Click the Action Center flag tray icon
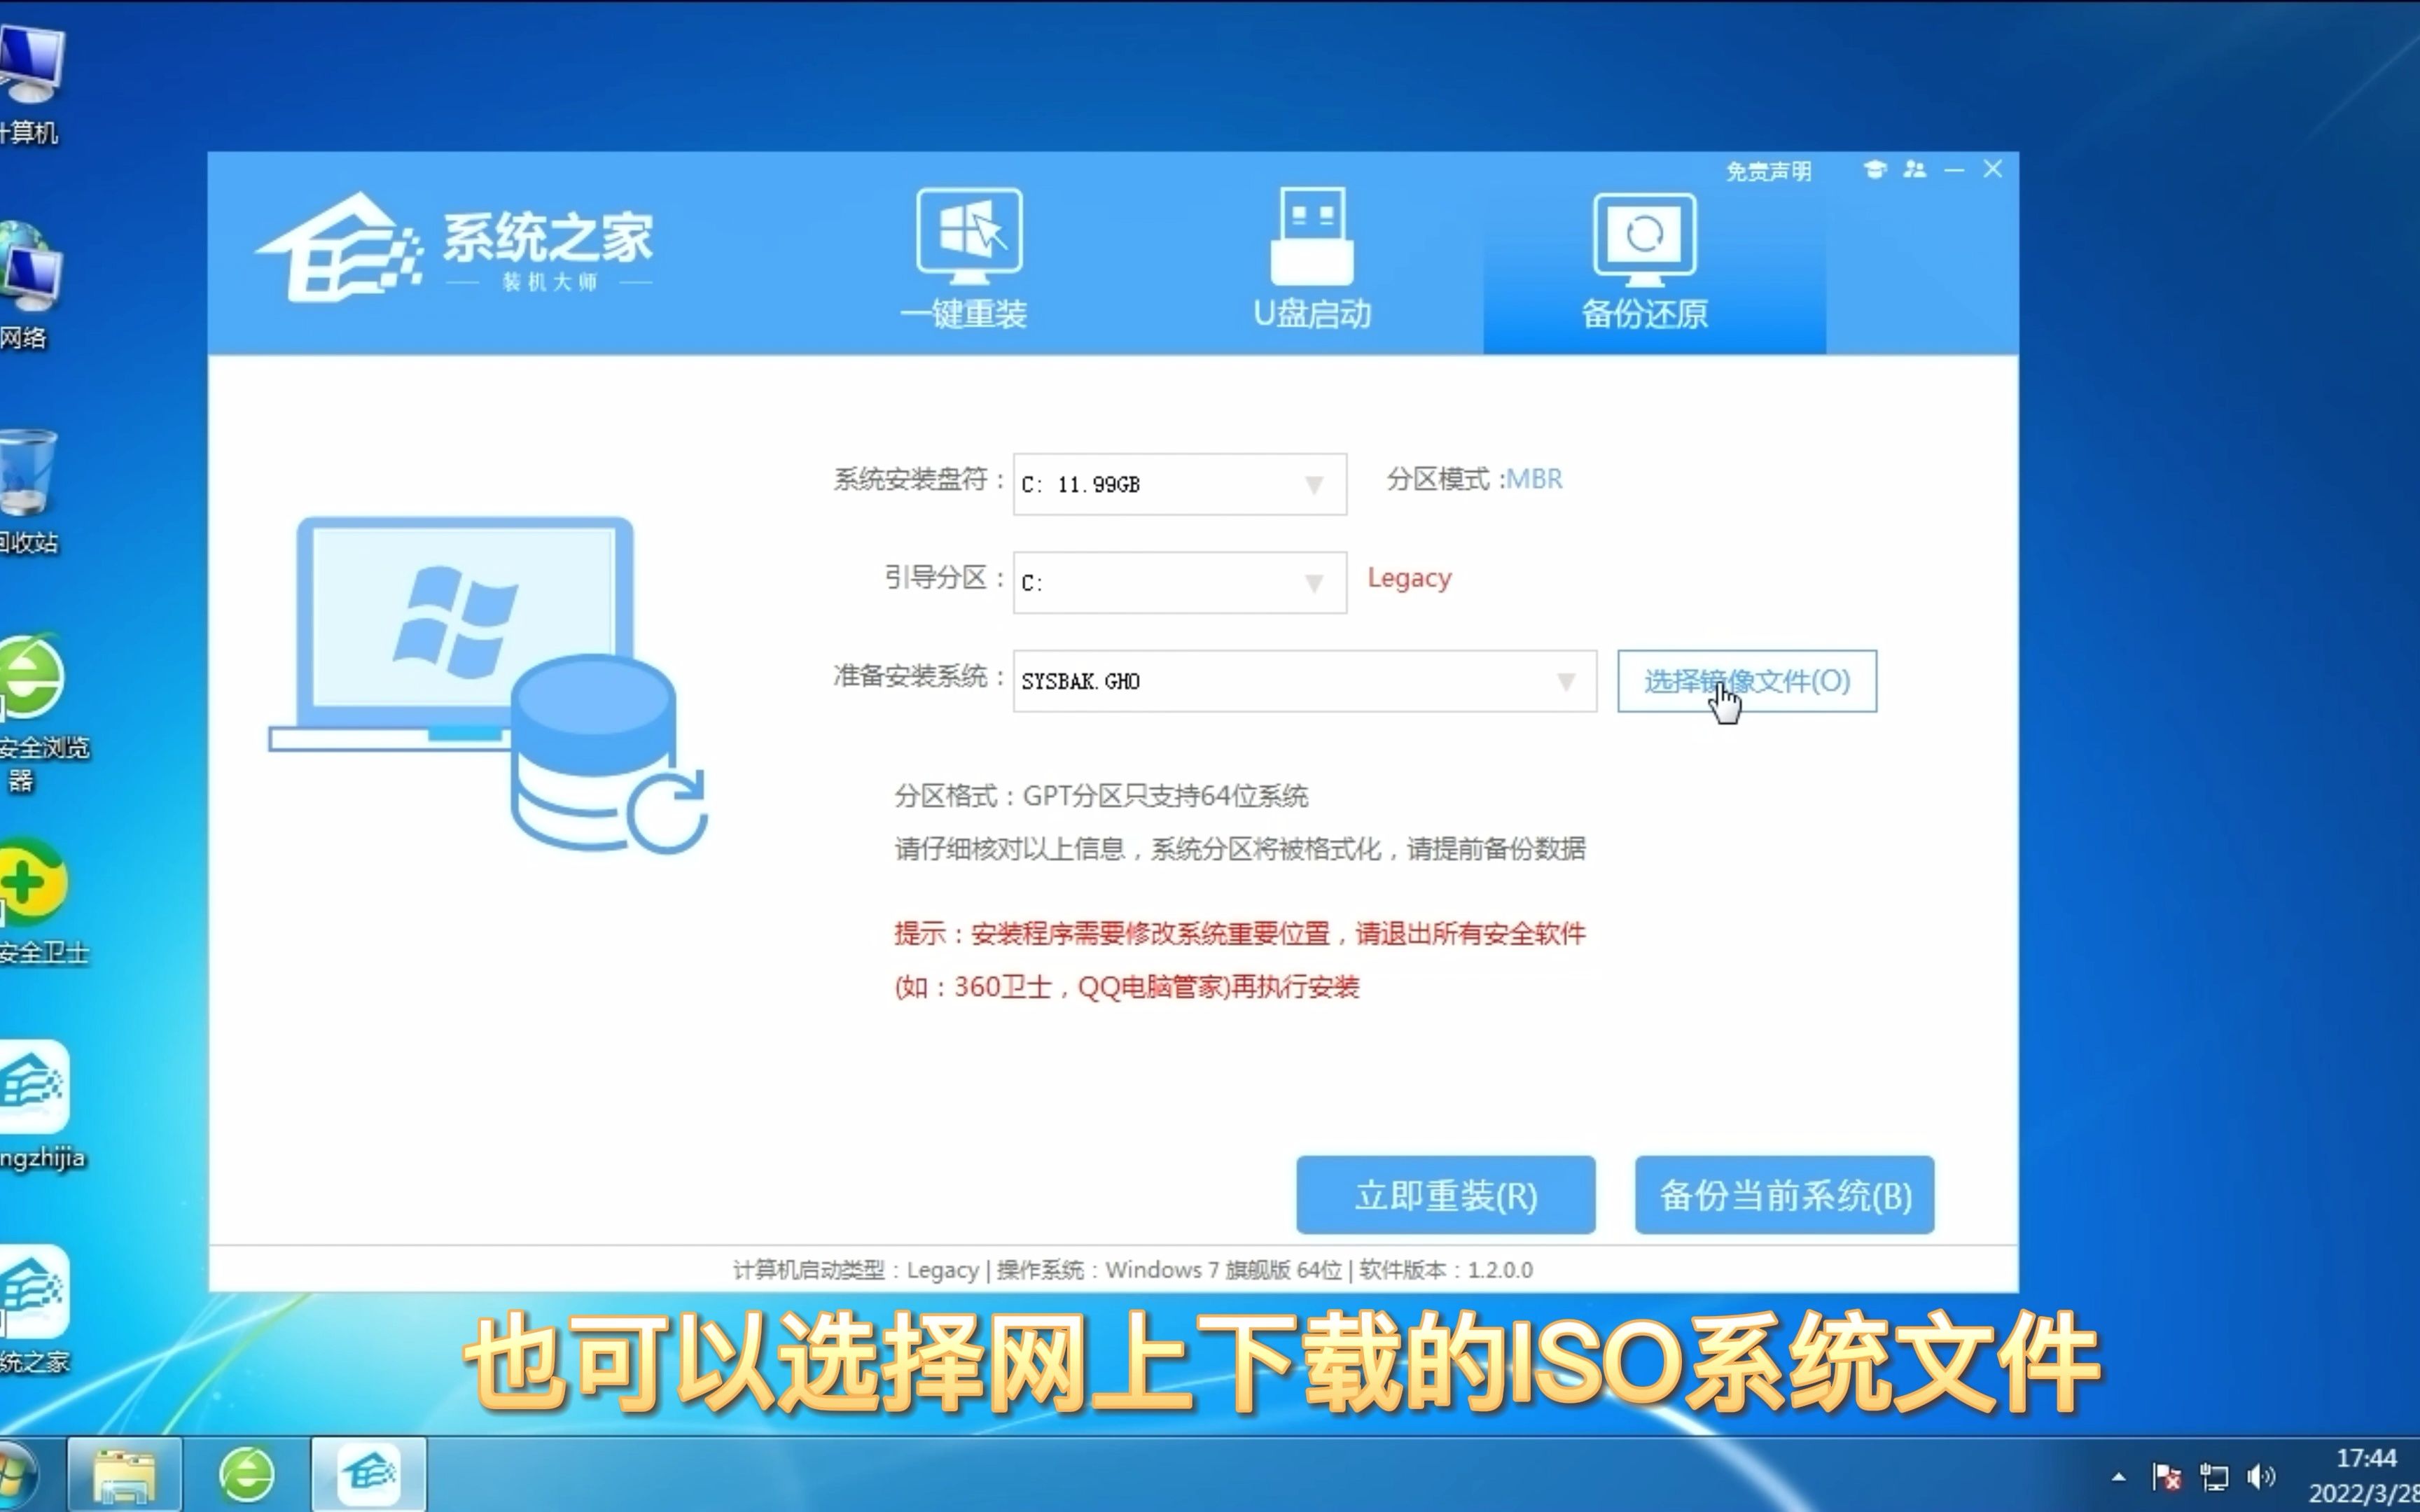The width and height of the screenshot is (2420, 1512). tap(2166, 1476)
